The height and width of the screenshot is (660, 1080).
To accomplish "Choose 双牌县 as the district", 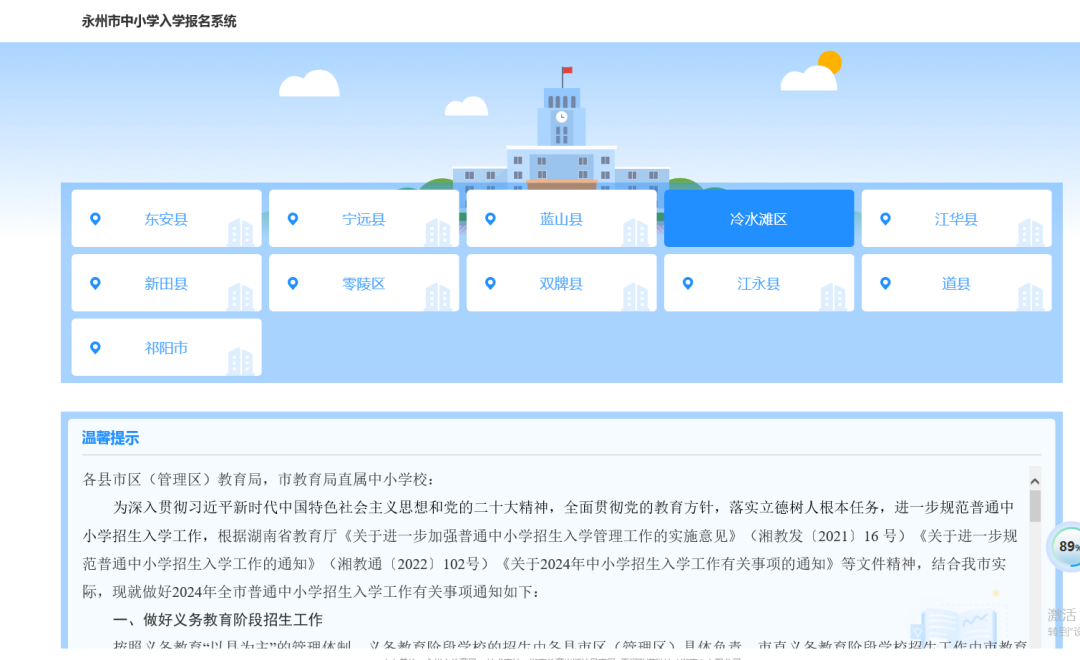I will 561,283.
